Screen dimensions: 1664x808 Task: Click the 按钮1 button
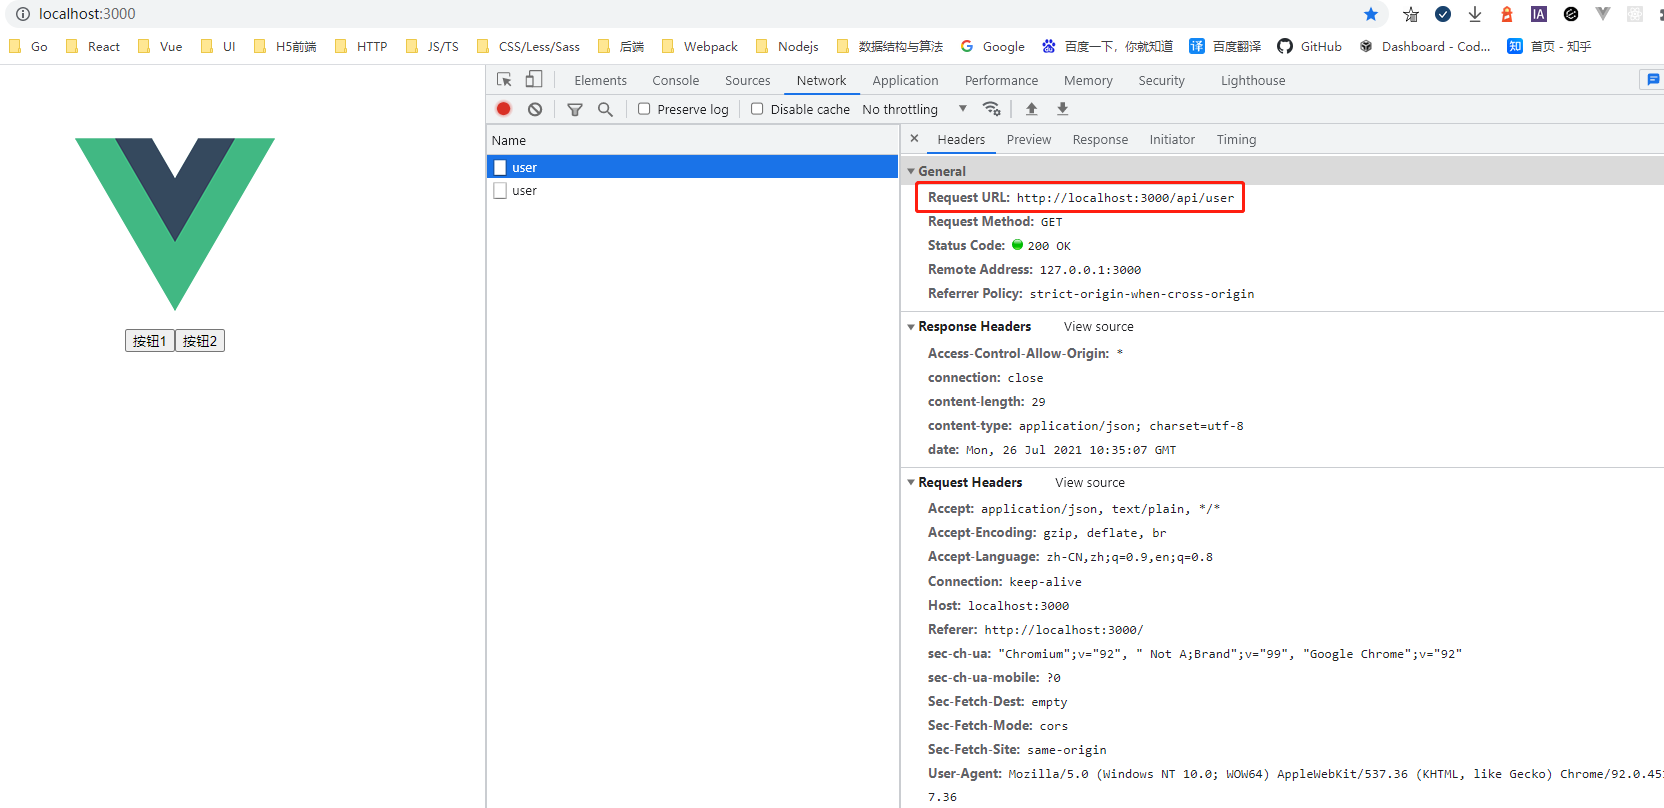pyautogui.click(x=150, y=341)
